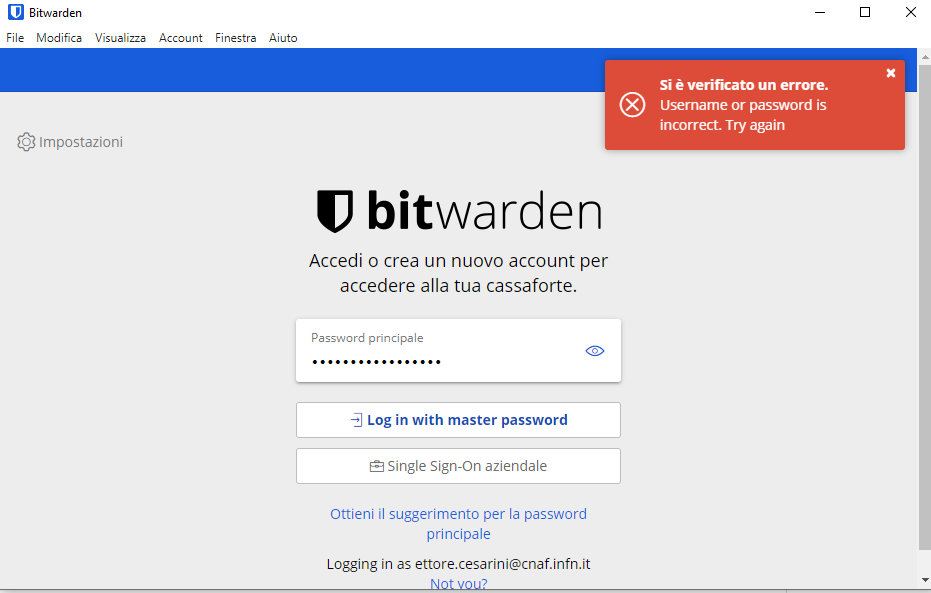The image size is (931, 593).
Task: Get the master password hint link
Action: pos(458,524)
